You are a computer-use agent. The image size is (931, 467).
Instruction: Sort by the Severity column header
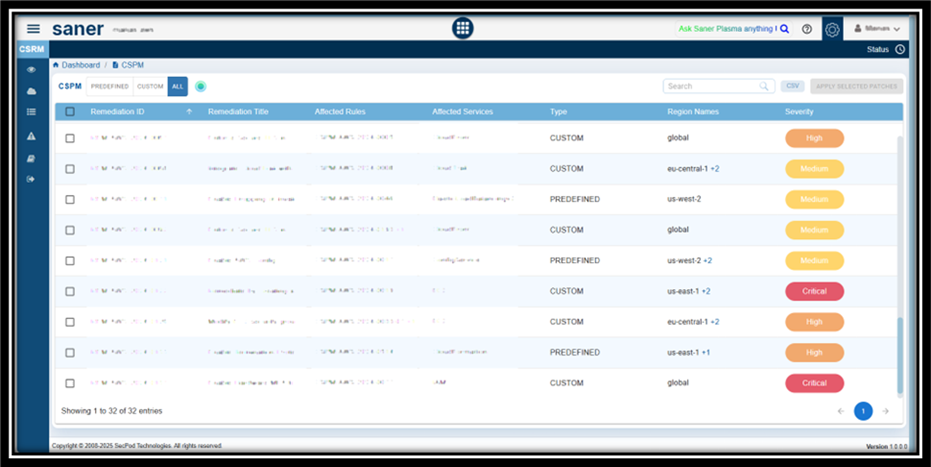[799, 112]
